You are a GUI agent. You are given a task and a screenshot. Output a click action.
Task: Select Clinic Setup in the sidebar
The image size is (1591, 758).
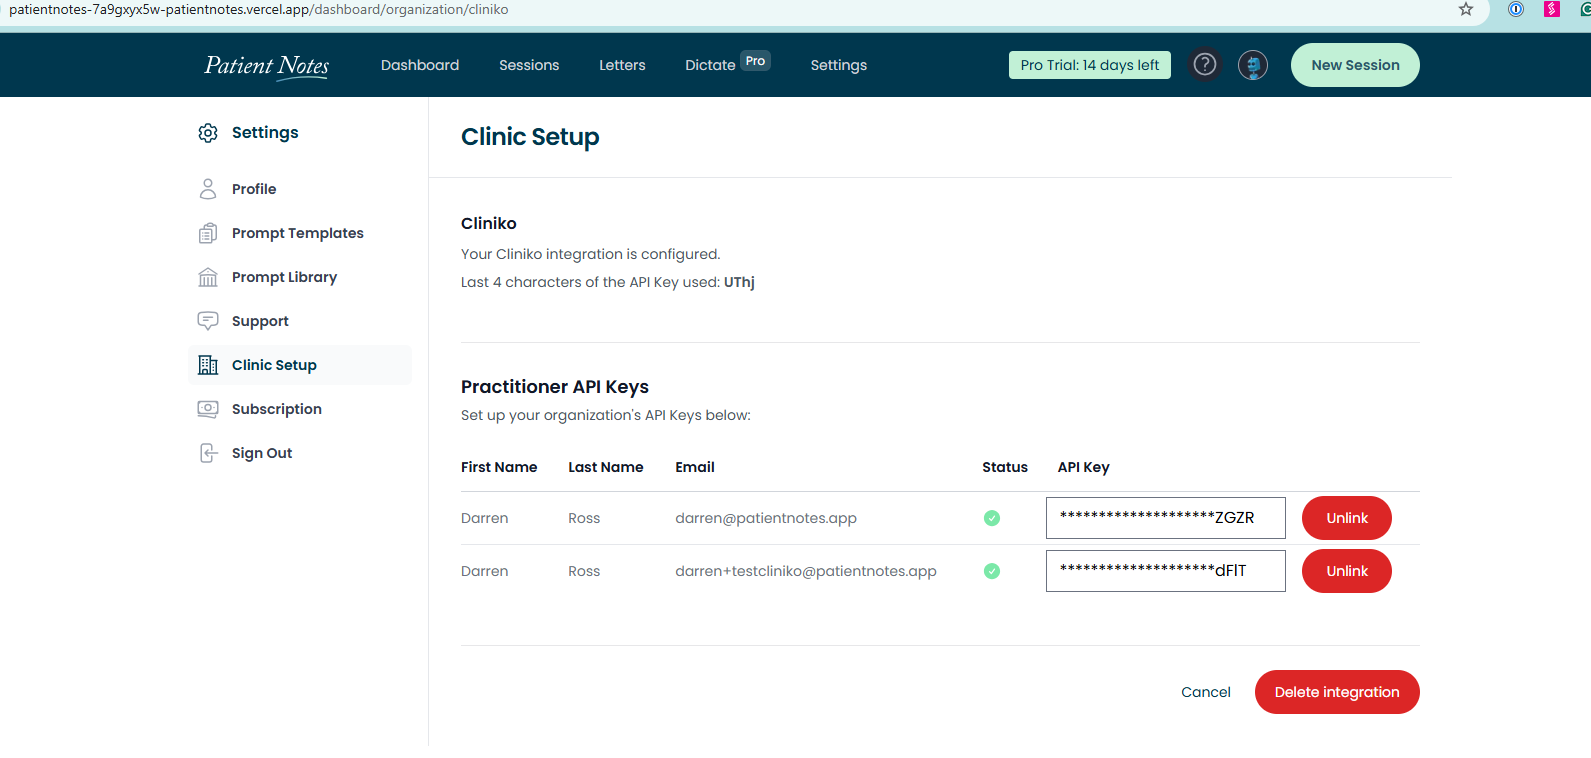[x=300, y=365]
